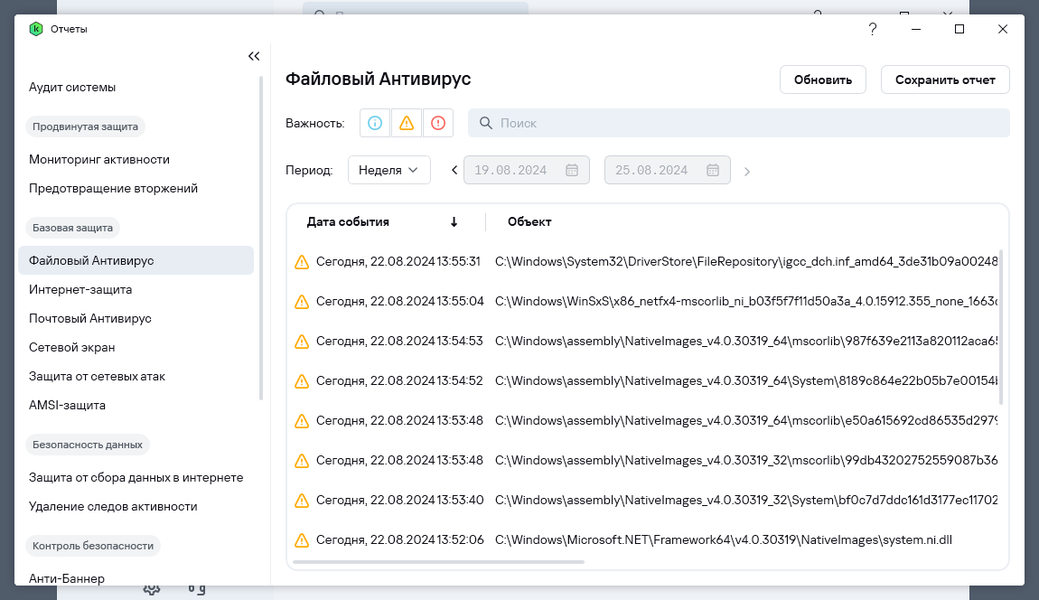Select mscorlib\e50a615692 path entry

[746, 421]
